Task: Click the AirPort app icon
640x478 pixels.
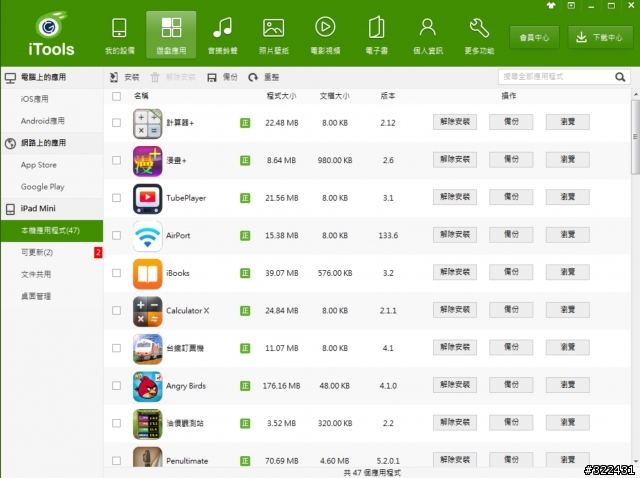Action: (x=147, y=236)
